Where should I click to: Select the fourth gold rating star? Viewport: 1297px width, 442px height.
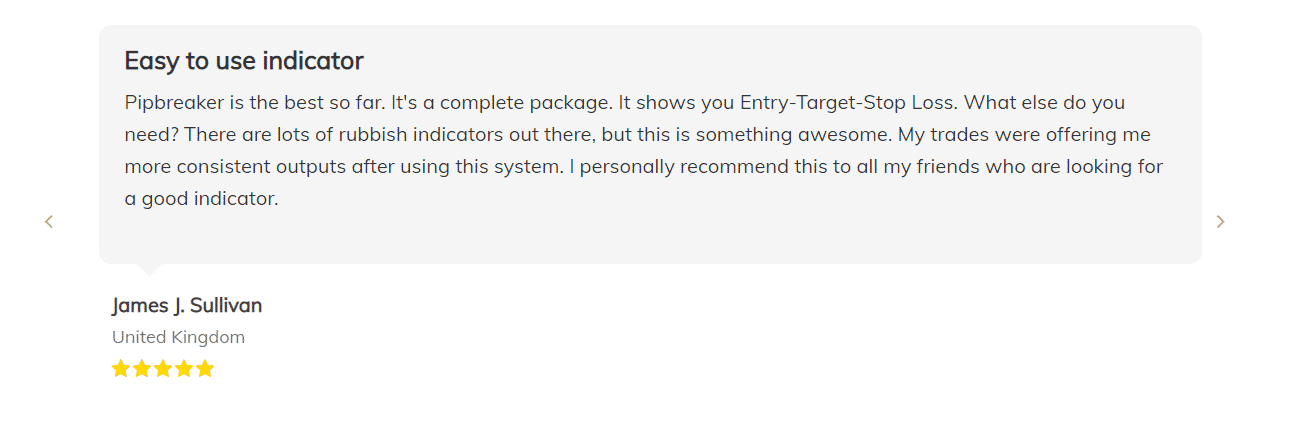[184, 369]
